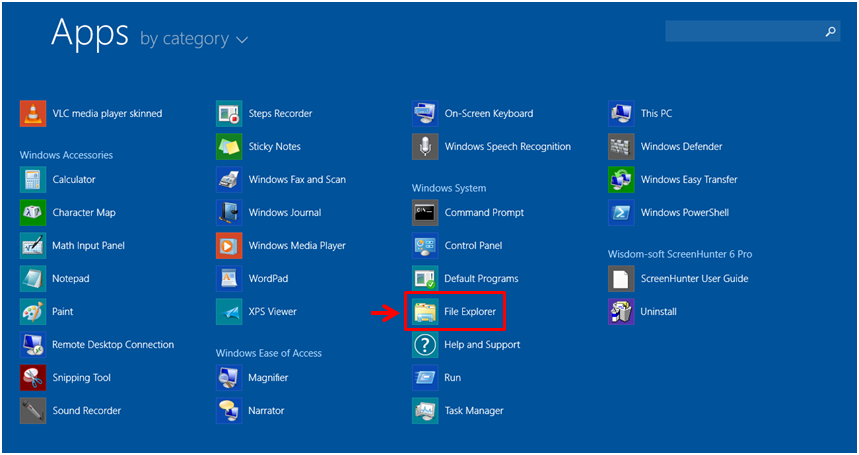
Task: Open the Character Map icon
Action: pyautogui.click(x=33, y=212)
